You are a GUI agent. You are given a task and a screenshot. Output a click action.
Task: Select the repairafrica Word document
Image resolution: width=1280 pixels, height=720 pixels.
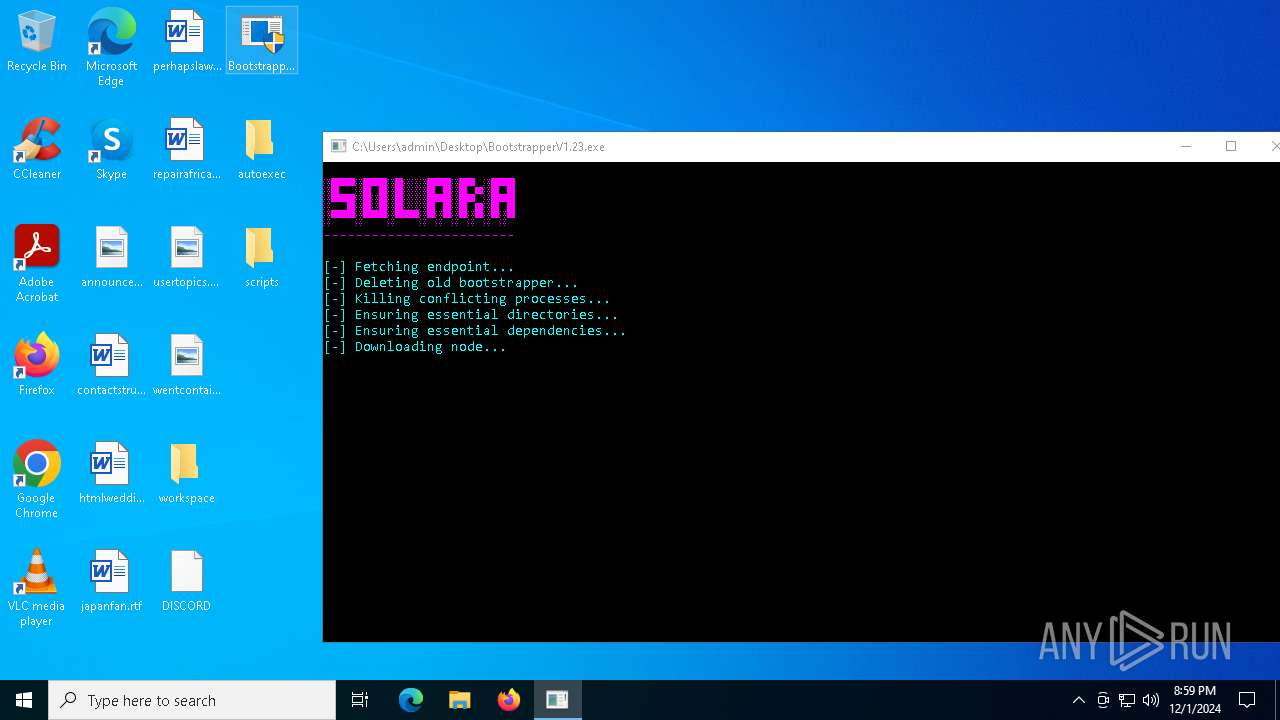(186, 150)
